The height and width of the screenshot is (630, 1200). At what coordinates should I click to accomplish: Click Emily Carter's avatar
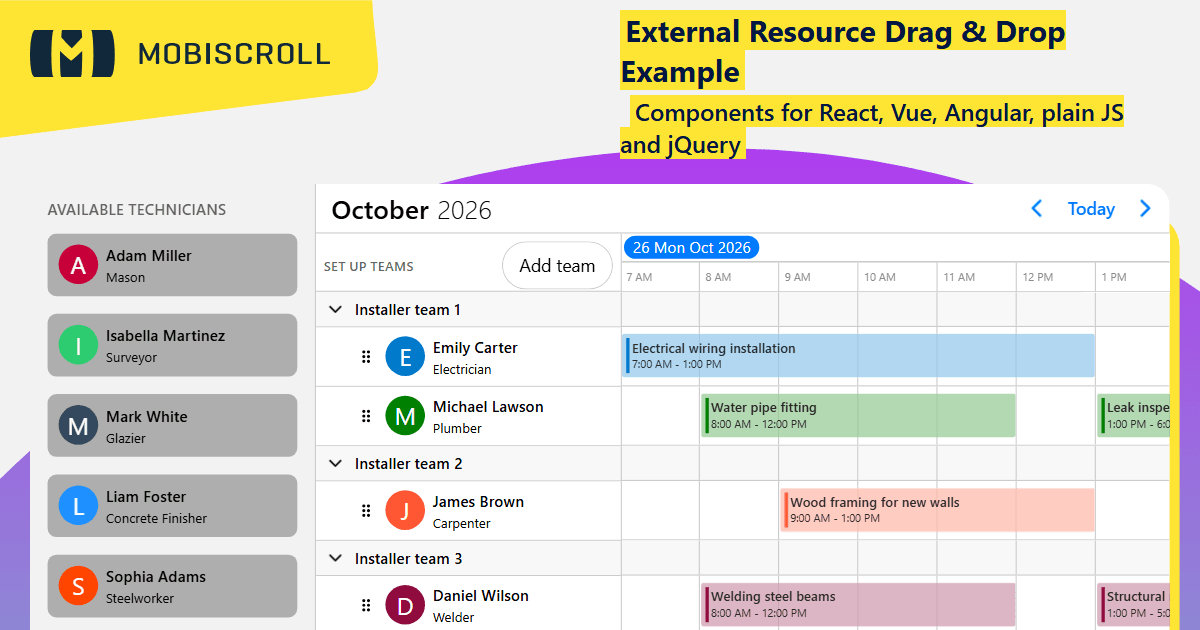tap(405, 357)
